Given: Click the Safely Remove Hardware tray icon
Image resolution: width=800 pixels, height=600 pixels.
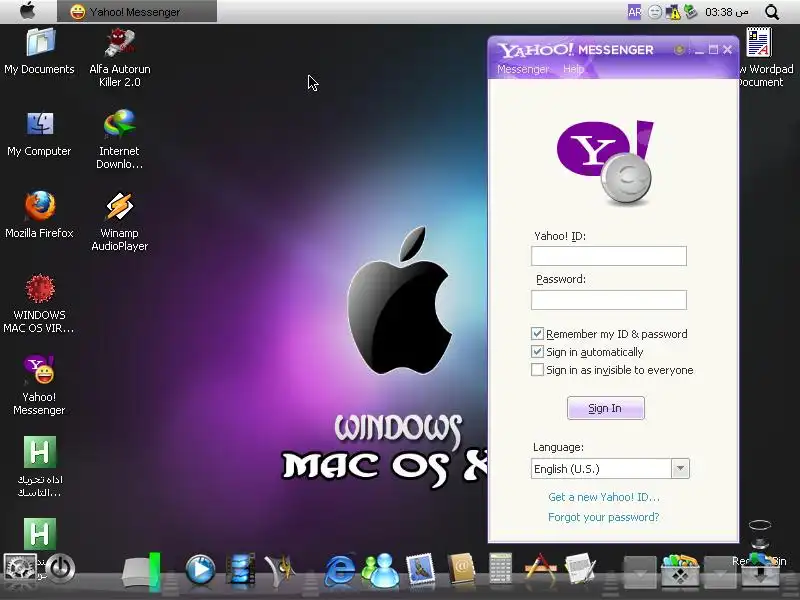Looking at the screenshot, I should (690, 11).
